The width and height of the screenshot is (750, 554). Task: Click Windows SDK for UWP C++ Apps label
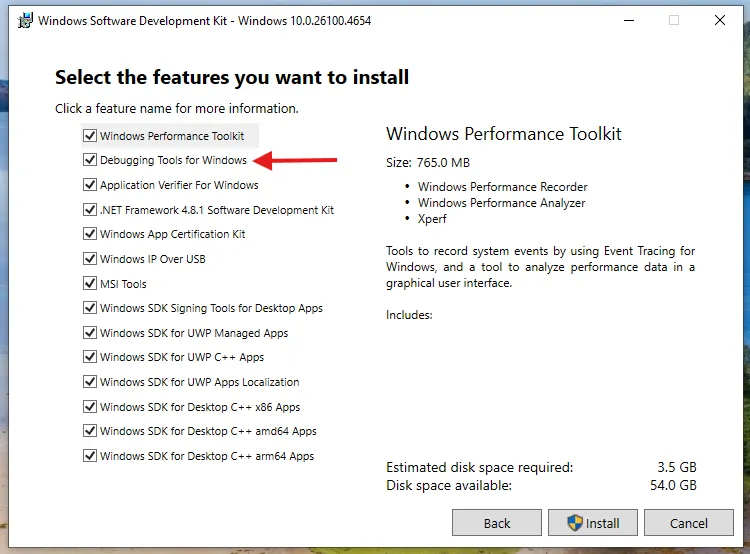[182, 357]
